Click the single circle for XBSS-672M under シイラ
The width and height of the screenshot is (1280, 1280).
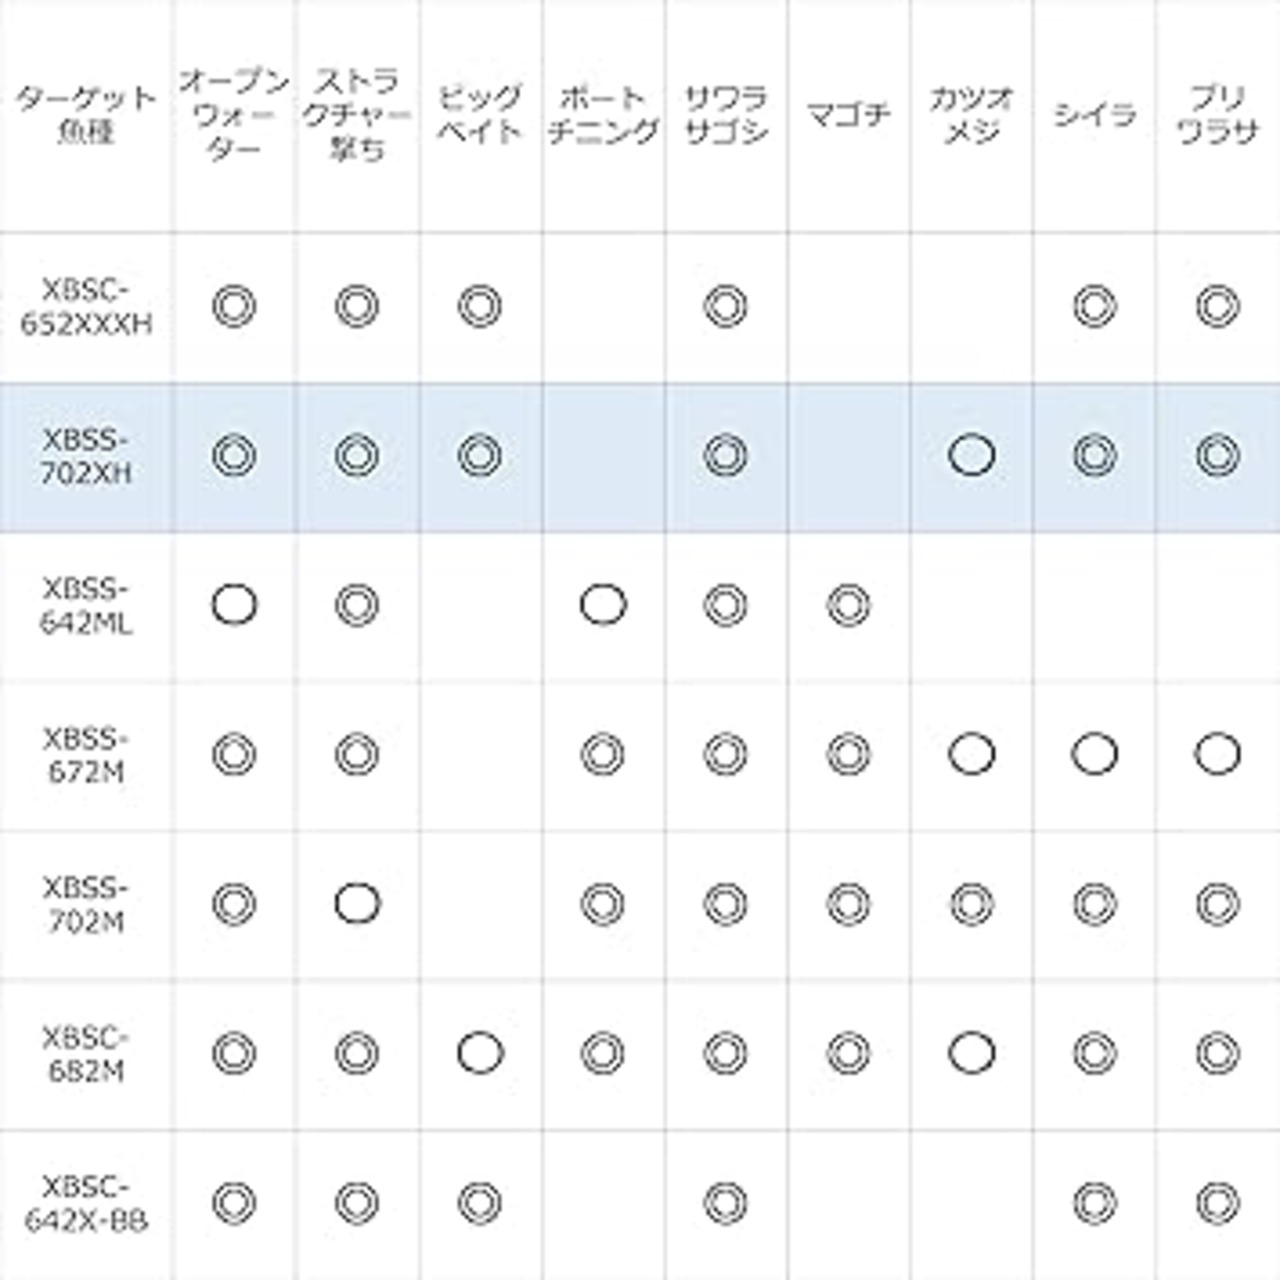[1094, 754]
